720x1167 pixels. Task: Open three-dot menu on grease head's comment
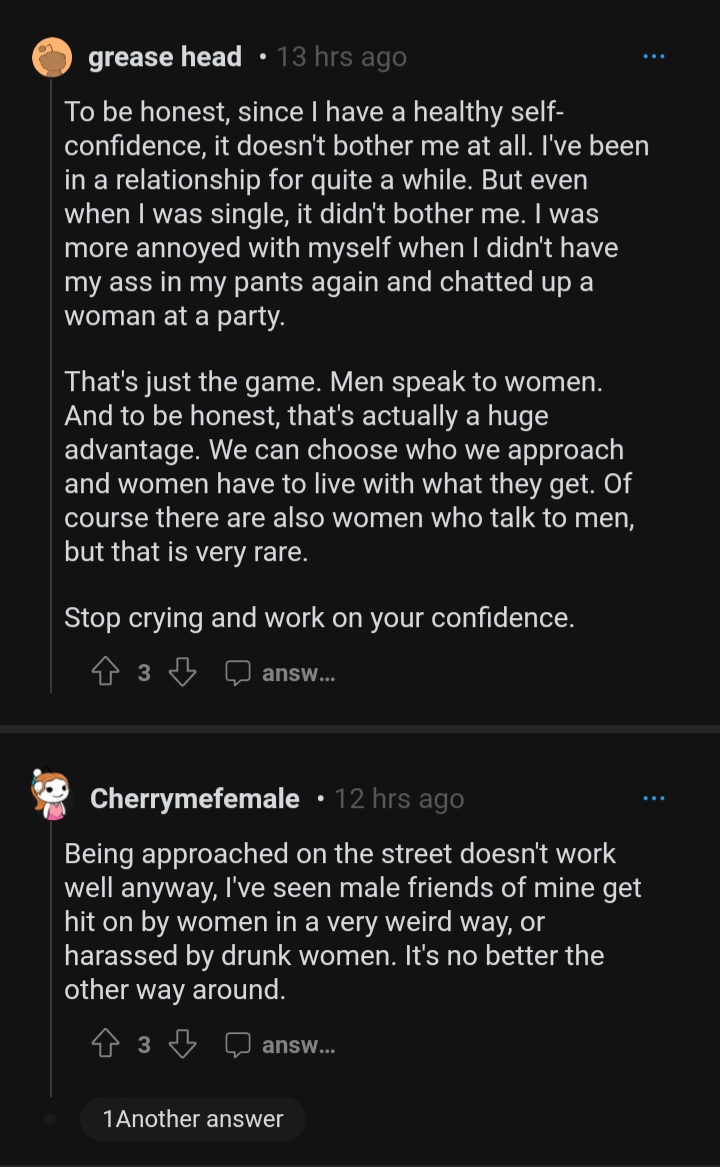click(654, 57)
